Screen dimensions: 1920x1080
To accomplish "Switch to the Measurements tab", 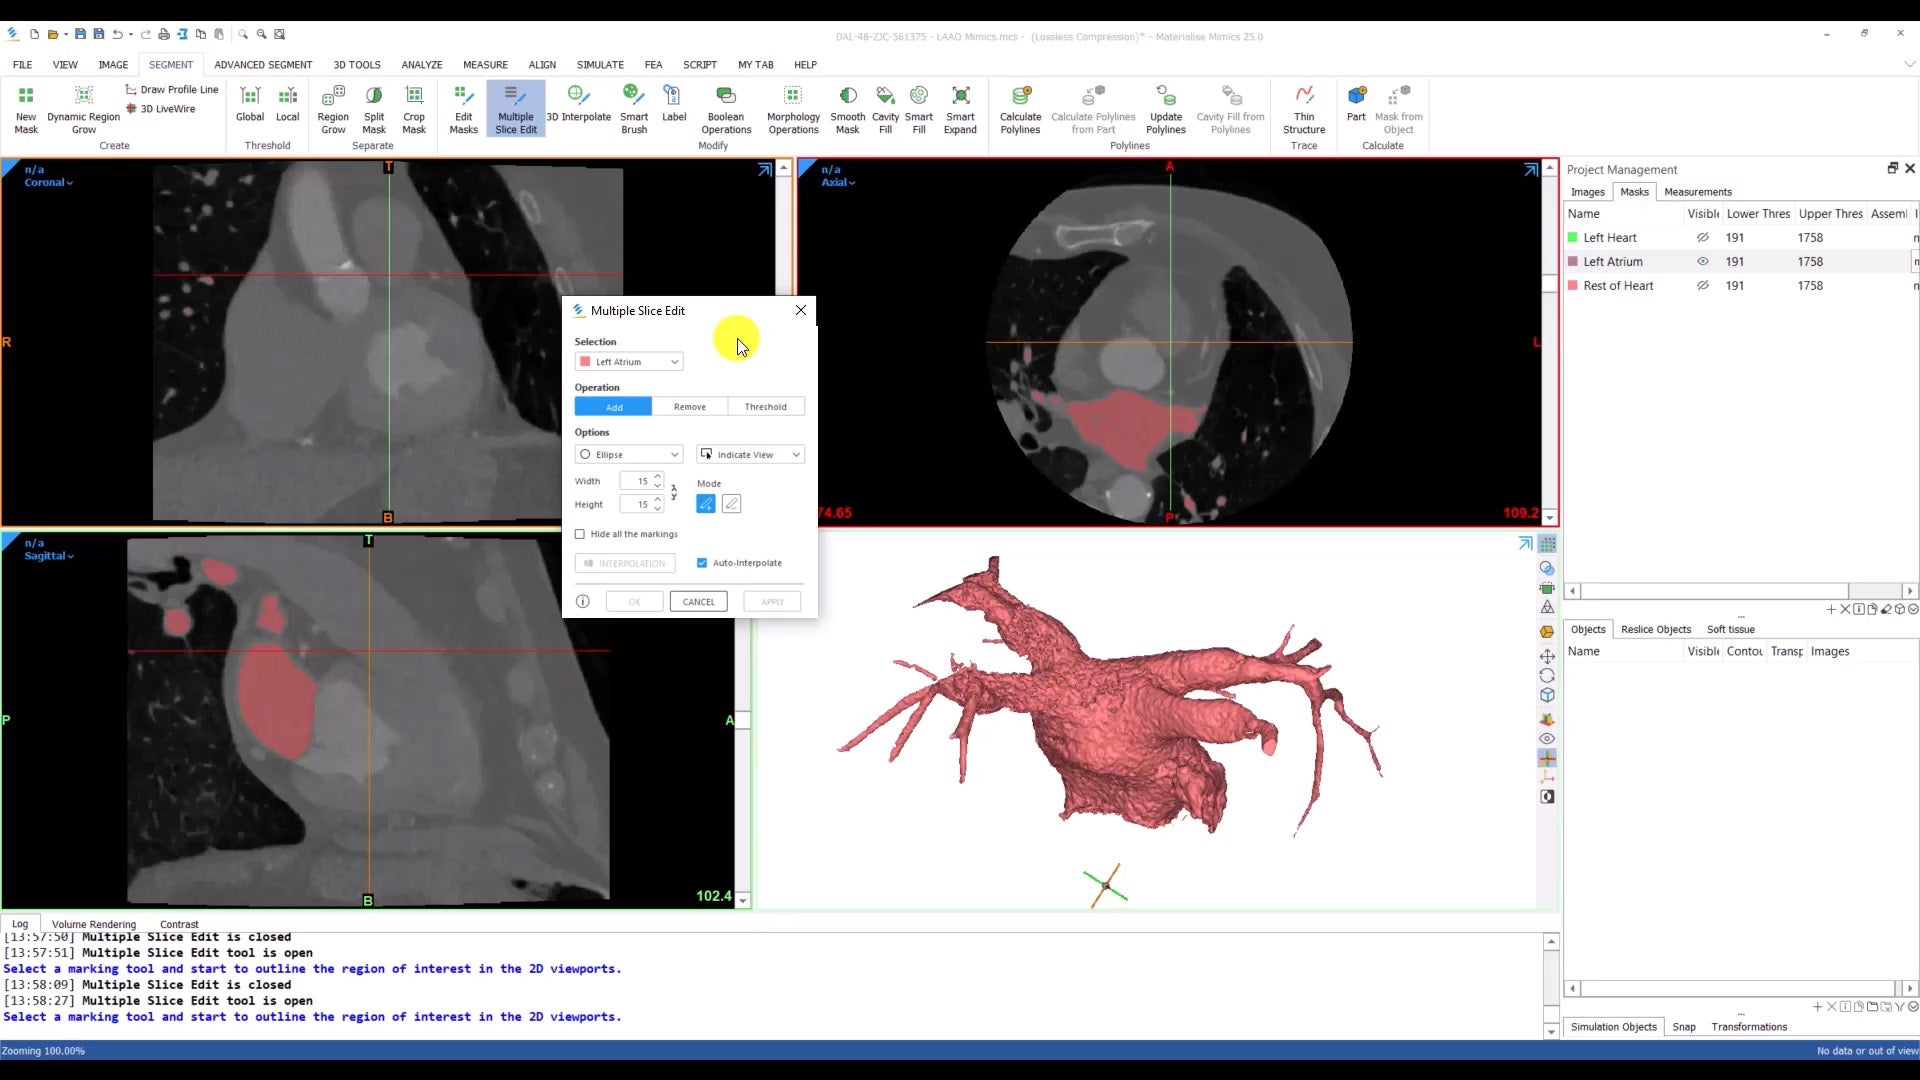I will (1697, 192).
